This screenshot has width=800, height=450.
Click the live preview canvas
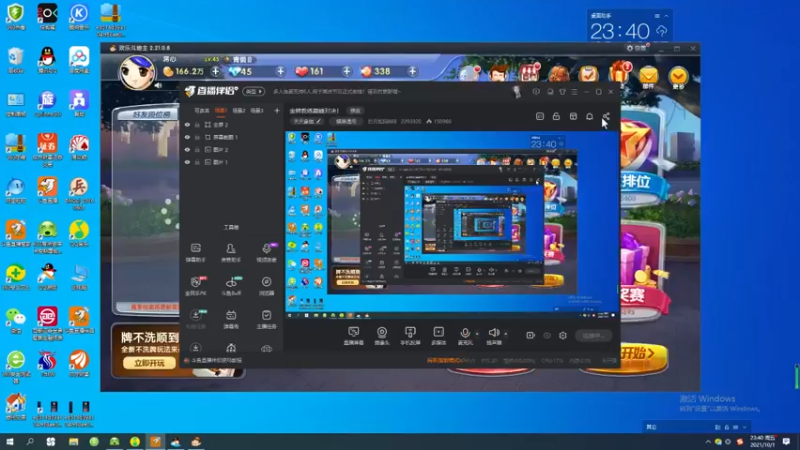[452, 226]
